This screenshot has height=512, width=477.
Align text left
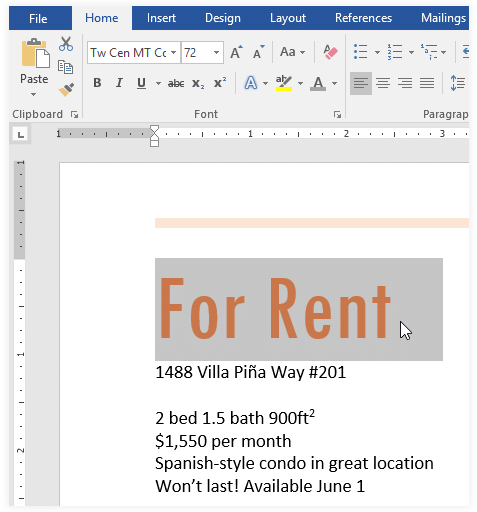tap(361, 83)
